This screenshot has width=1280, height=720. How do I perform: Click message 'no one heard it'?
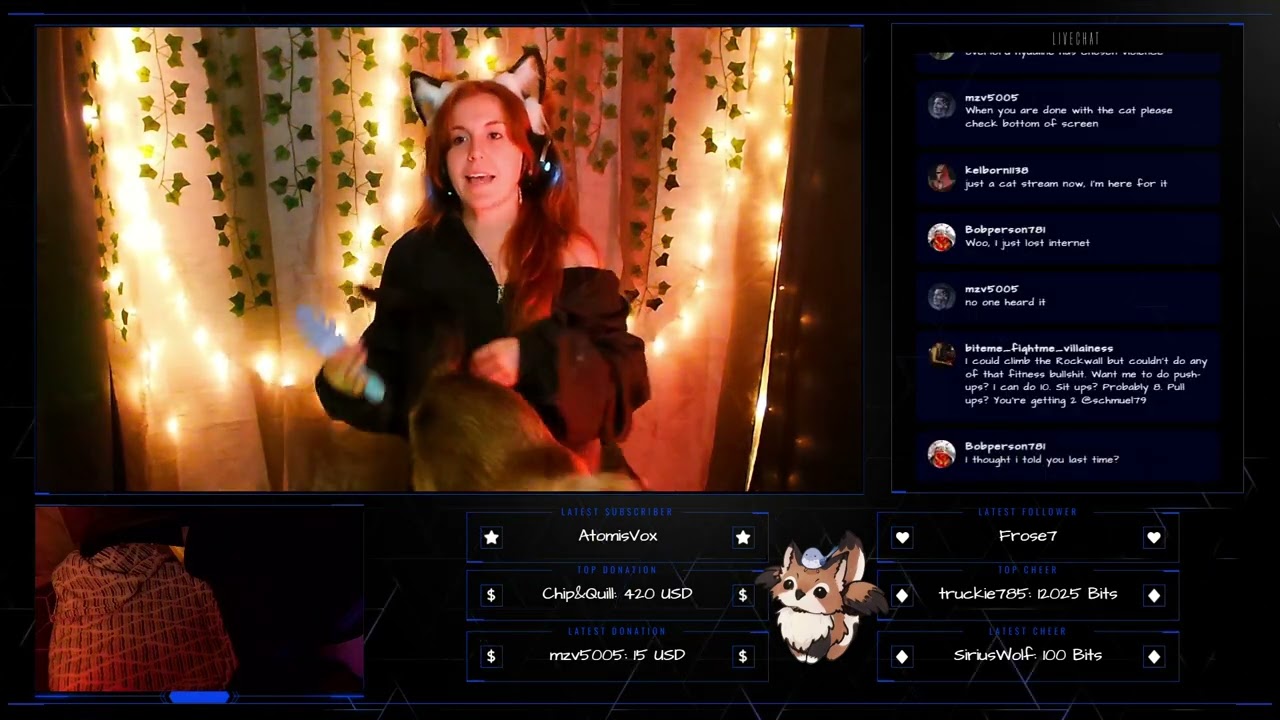(x=1005, y=302)
